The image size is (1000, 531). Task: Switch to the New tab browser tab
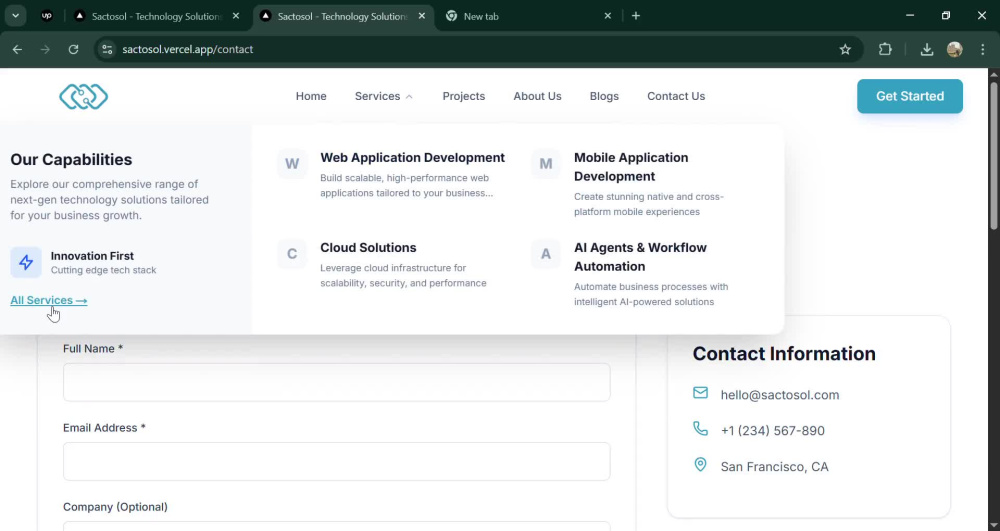pyautogui.click(x=529, y=16)
